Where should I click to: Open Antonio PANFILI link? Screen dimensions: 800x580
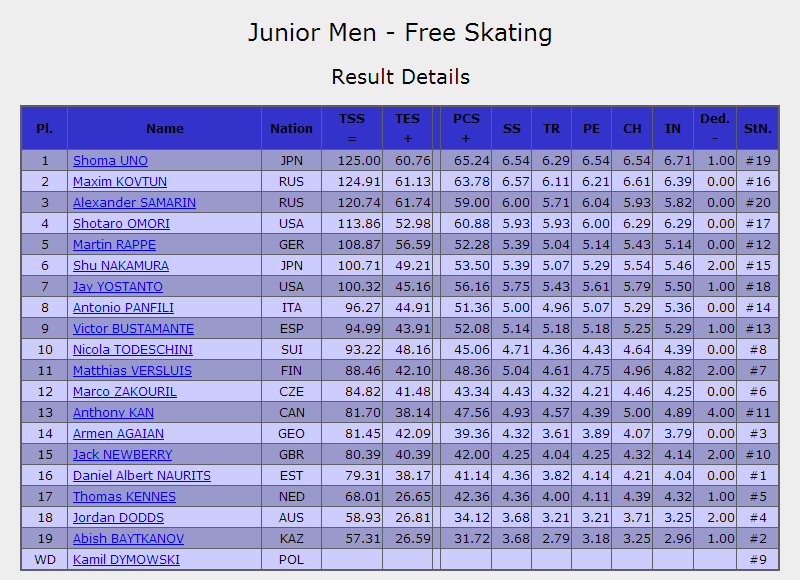coord(123,308)
